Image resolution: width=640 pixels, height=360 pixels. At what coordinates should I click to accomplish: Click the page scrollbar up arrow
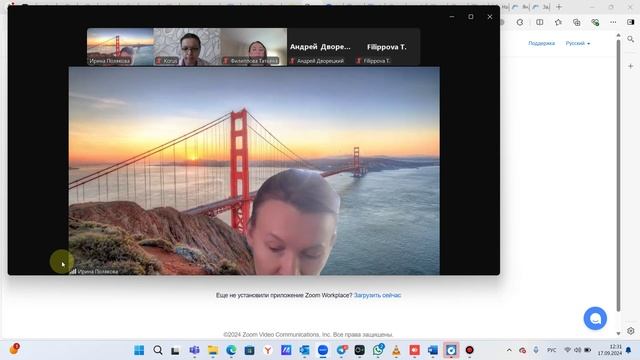click(x=618, y=36)
